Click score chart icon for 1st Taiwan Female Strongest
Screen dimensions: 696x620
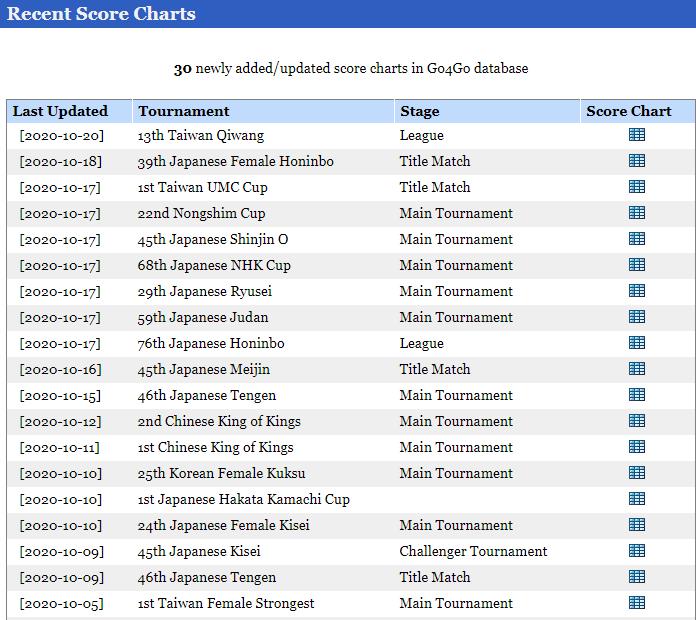click(x=637, y=603)
